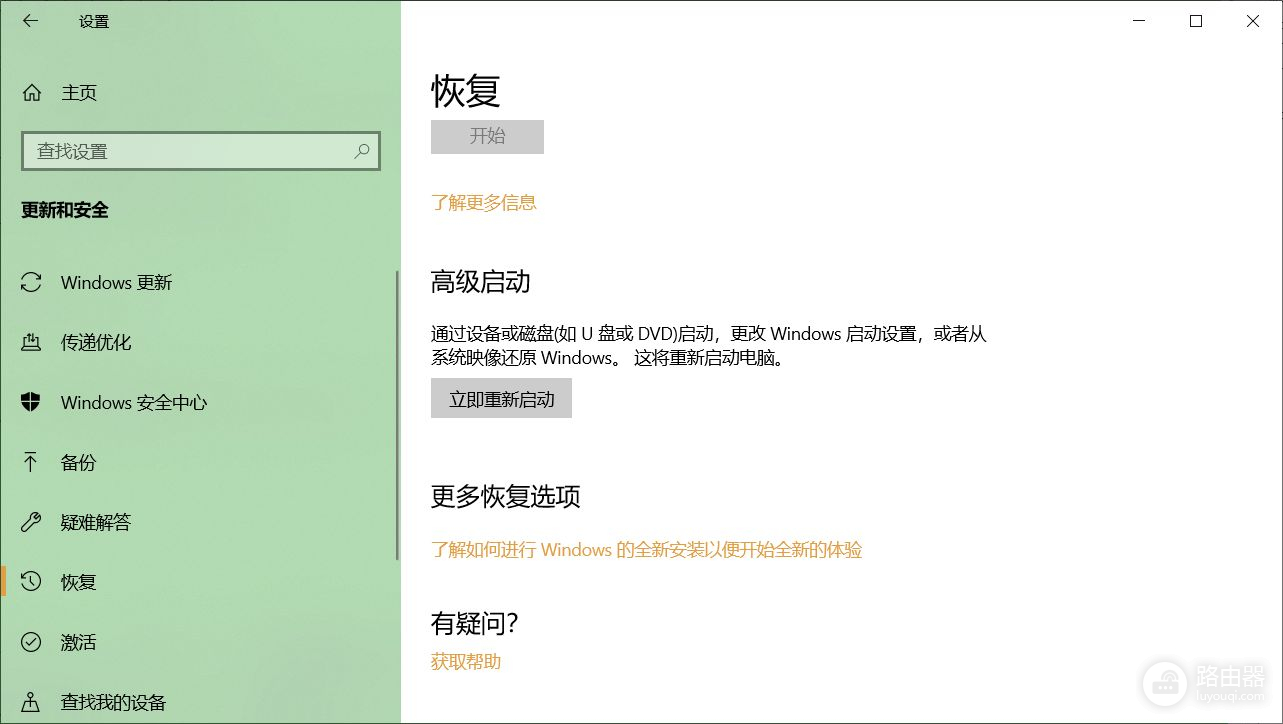The width and height of the screenshot is (1283, 724).
Task: Click the 激活 checkmark circle icon
Action: click(x=31, y=642)
